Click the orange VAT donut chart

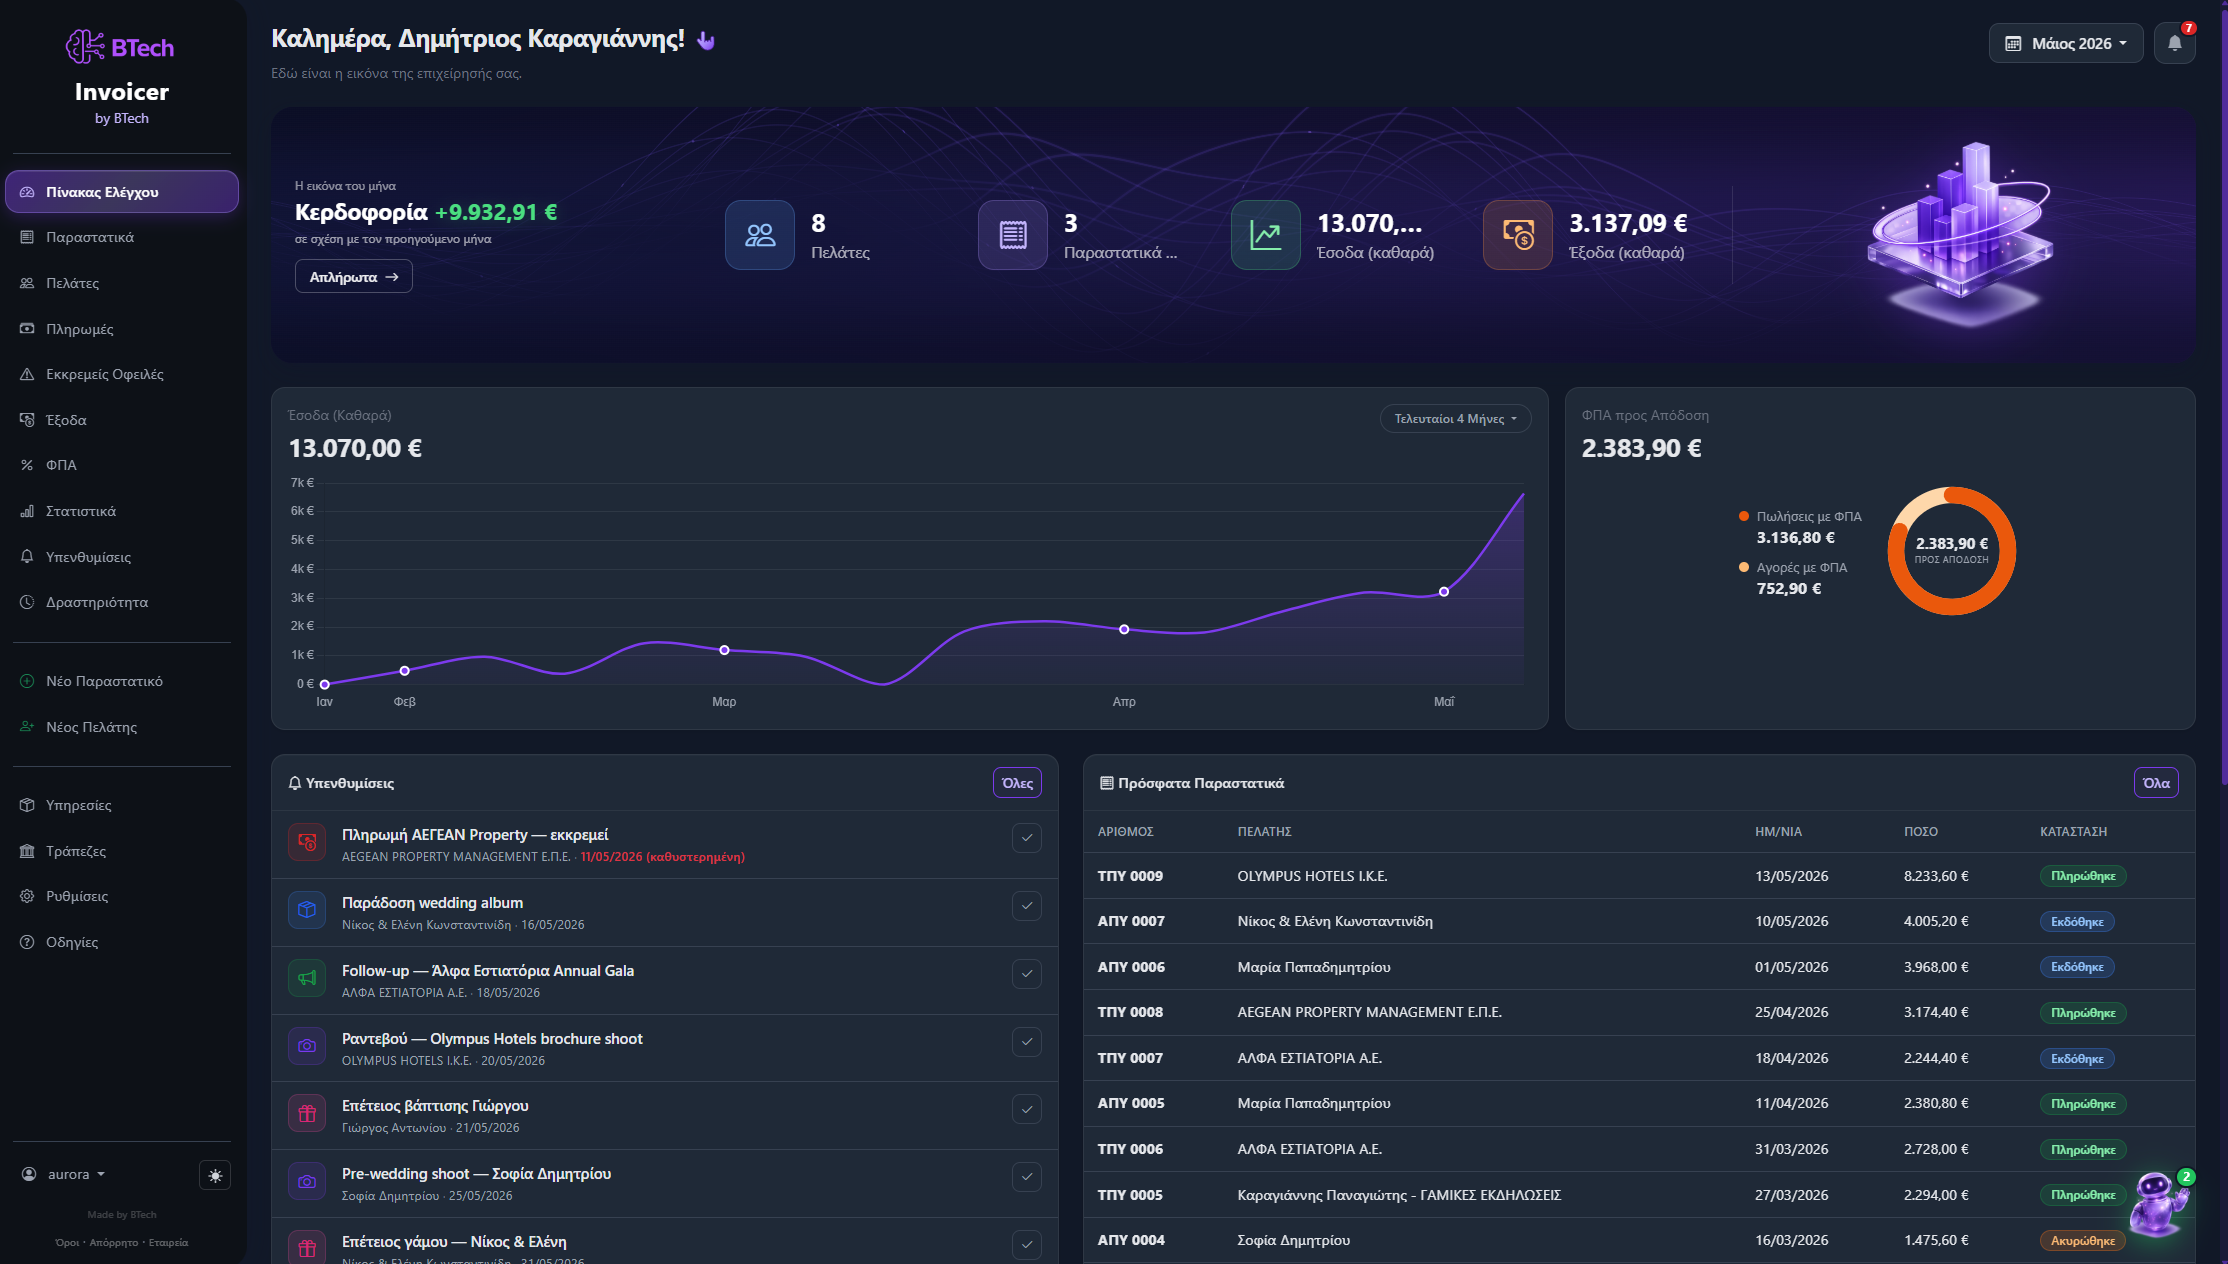coord(1951,551)
